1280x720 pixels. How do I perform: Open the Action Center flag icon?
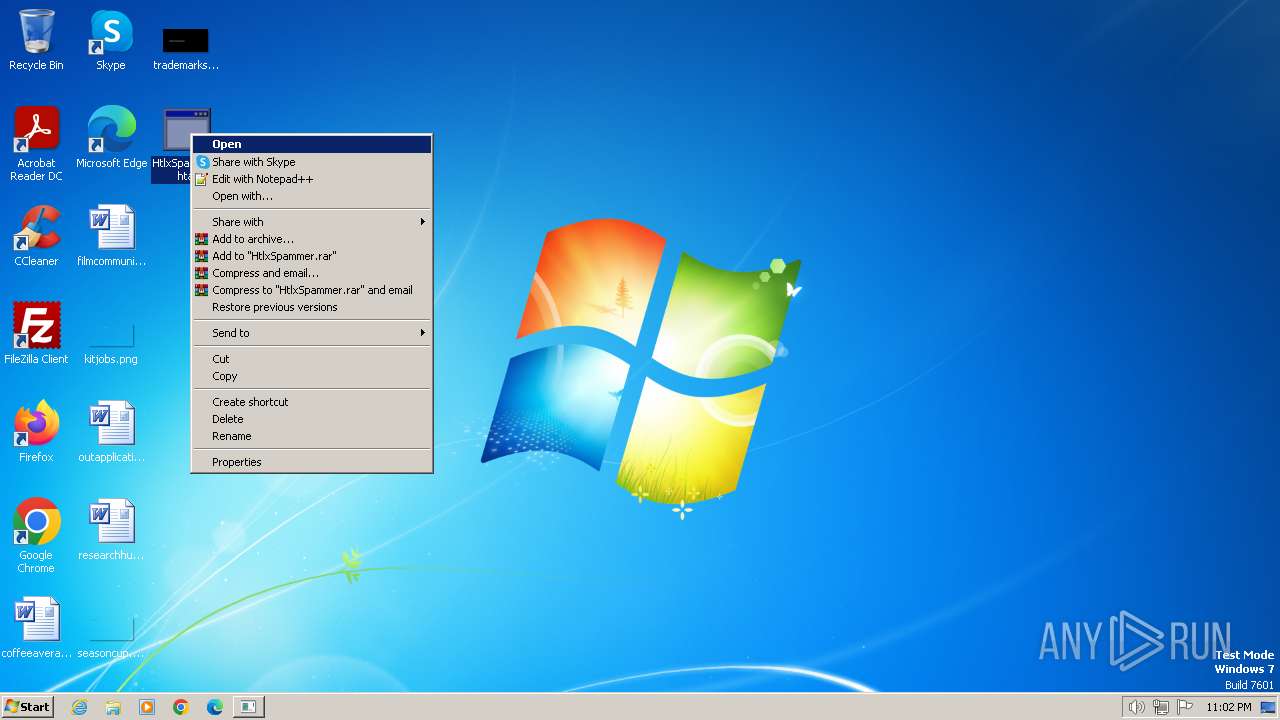1185,707
